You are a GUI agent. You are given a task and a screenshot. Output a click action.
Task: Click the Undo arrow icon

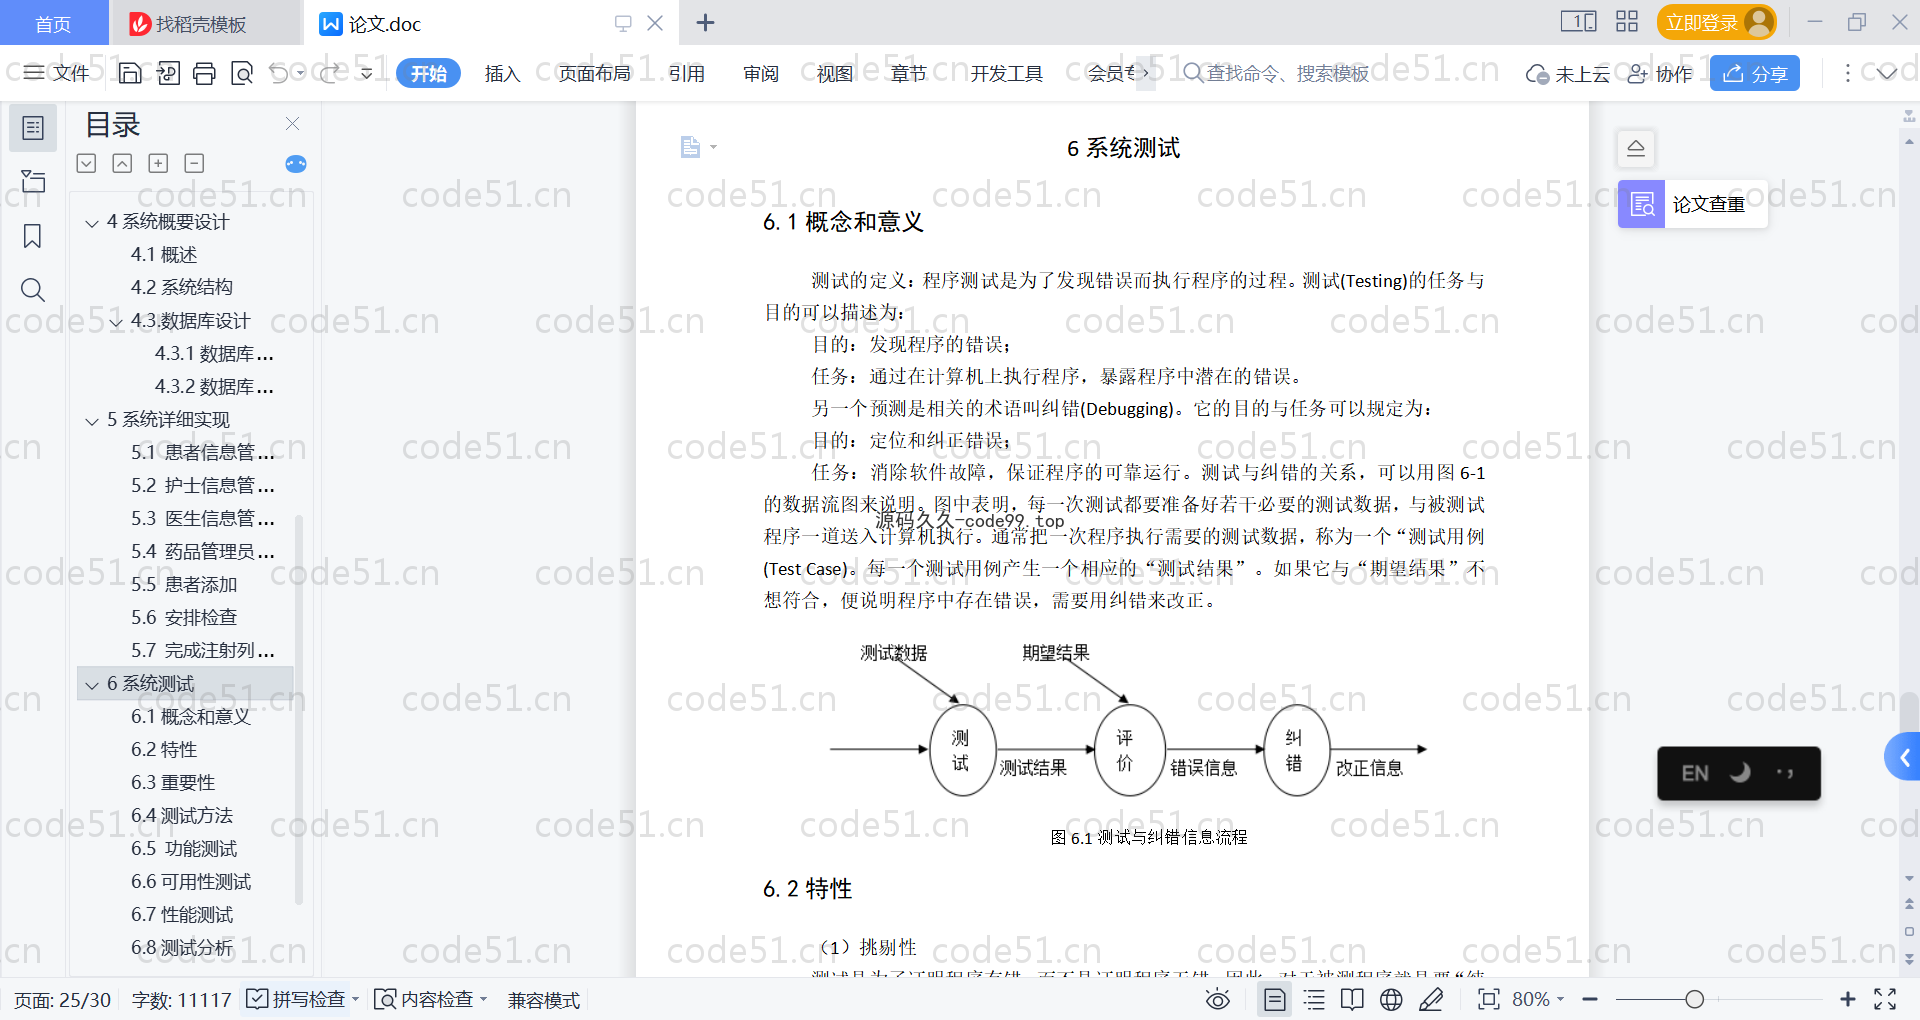pyautogui.click(x=279, y=73)
